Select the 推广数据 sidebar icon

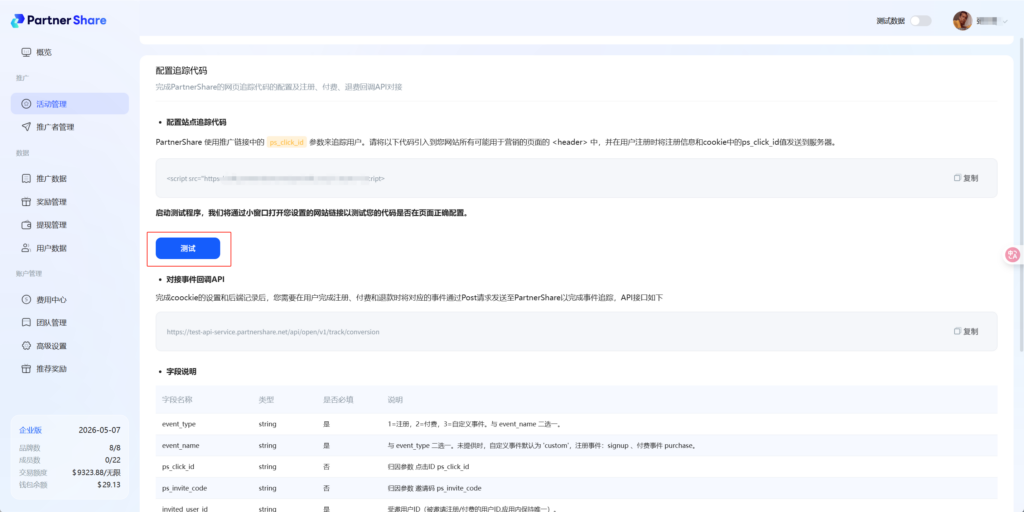26,179
